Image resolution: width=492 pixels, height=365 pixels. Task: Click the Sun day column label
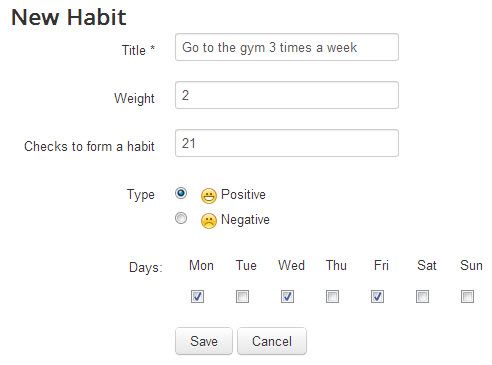point(471,266)
